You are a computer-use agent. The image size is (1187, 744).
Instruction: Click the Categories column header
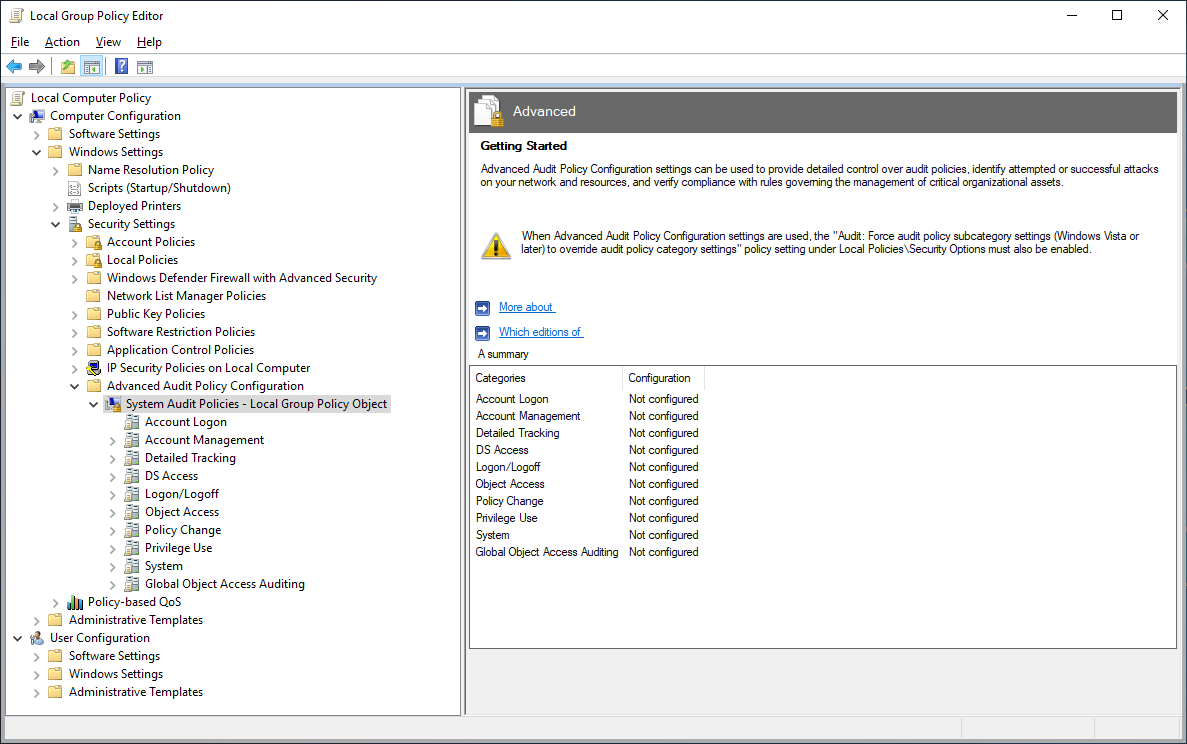tap(546, 378)
